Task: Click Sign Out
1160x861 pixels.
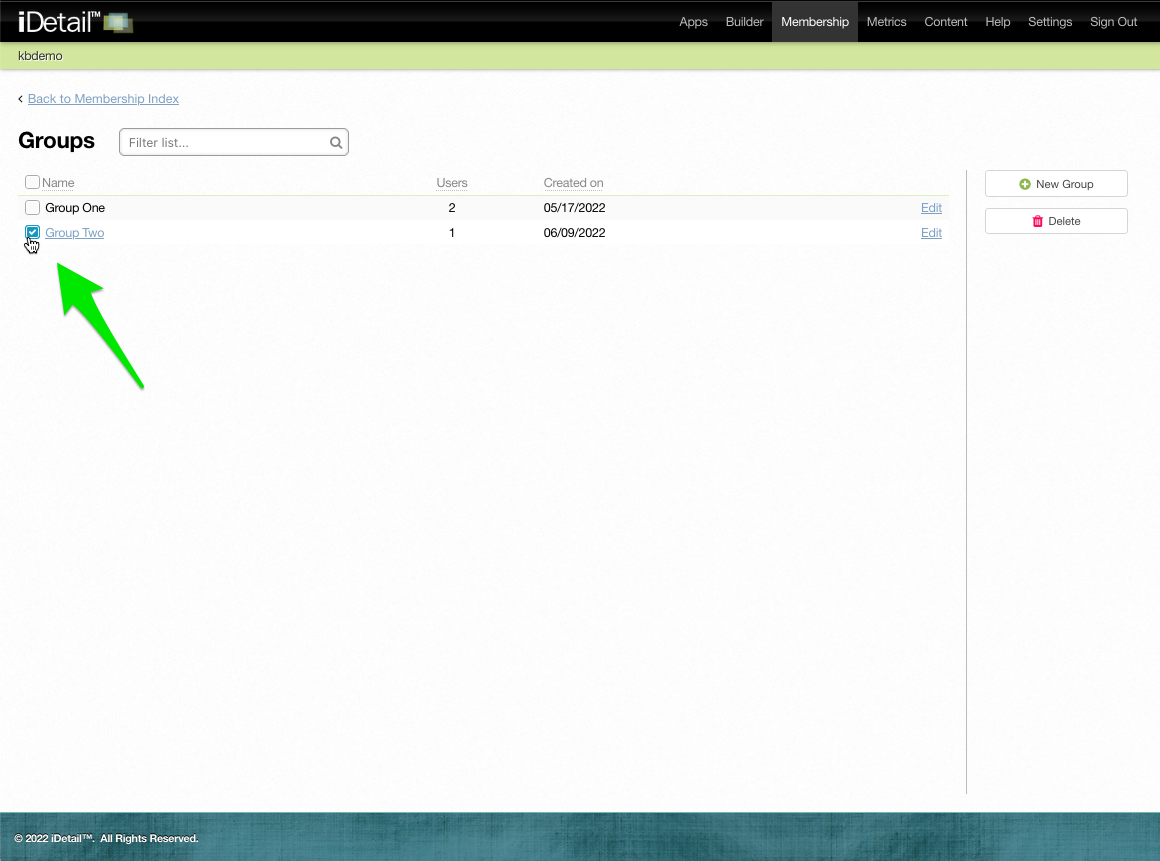Action: (1113, 21)
